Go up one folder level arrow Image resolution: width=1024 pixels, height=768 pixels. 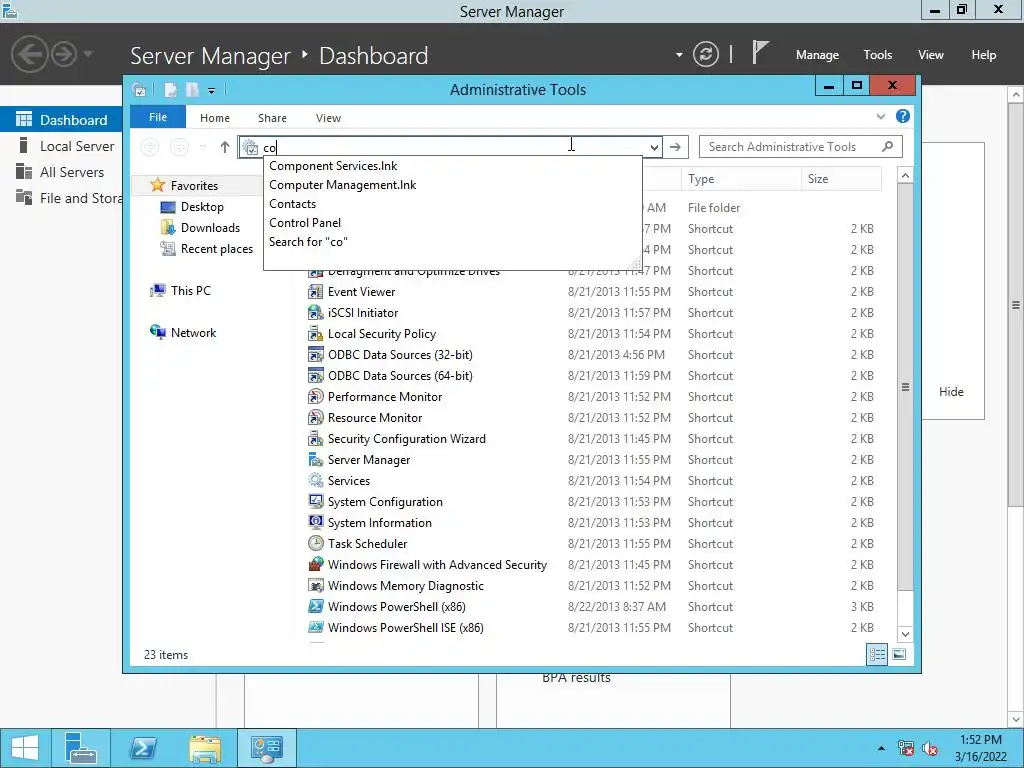(225, 147)
